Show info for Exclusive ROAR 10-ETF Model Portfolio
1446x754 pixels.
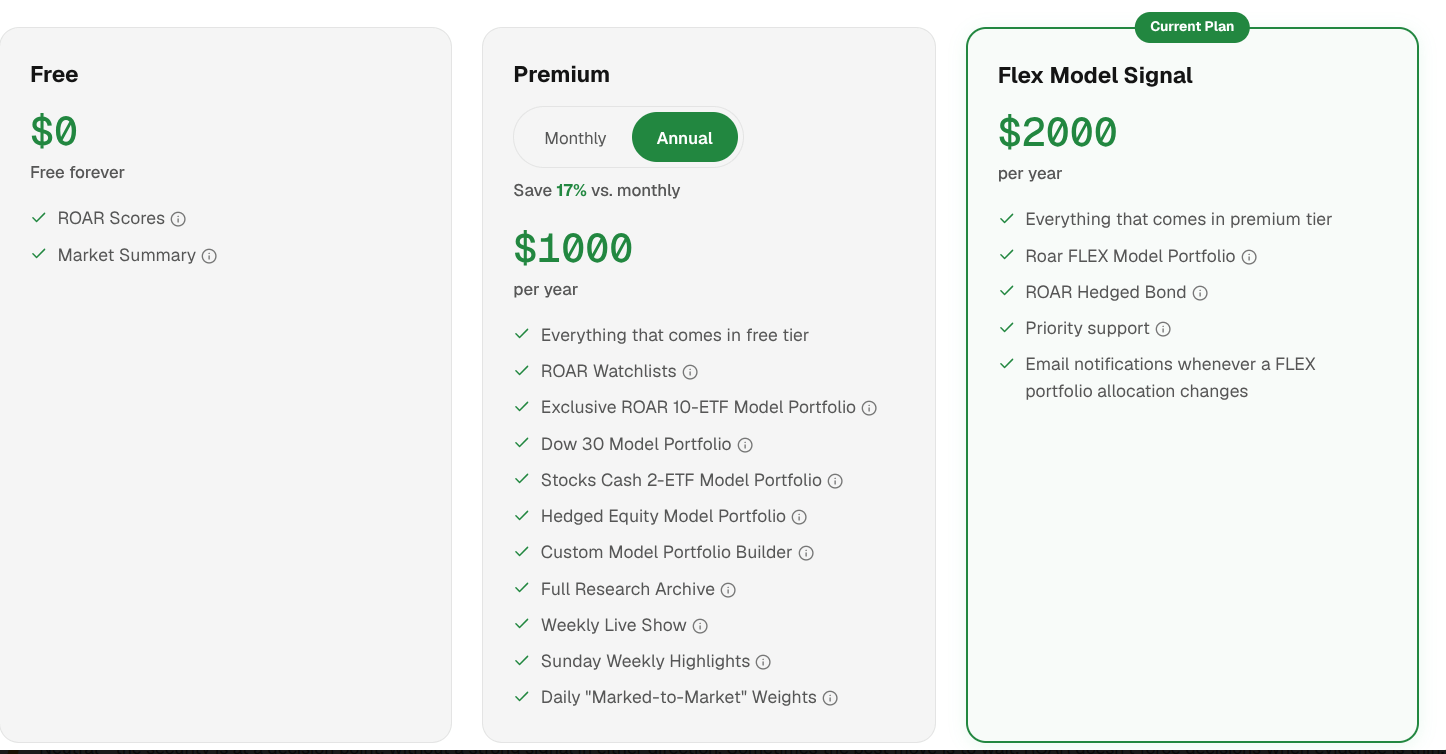pyautogui.click(x=869, y=408)
